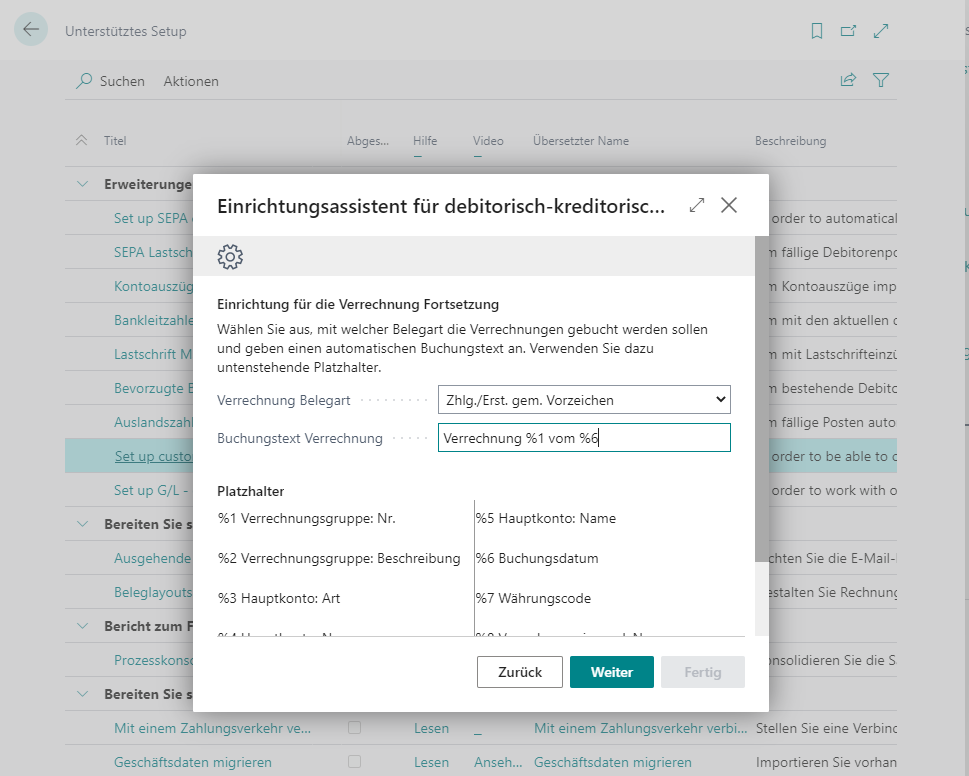The width and height of the screenshot is (969, 776).
Task: Click the Zurück button
Action: [520, 672]
